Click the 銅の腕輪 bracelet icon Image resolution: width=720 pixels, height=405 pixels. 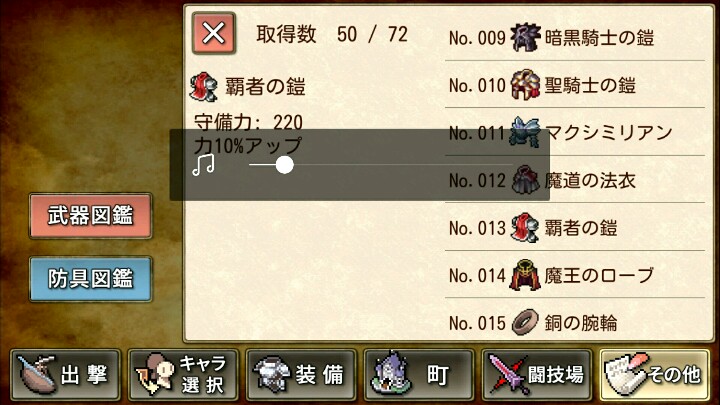(x=524, y=322)
